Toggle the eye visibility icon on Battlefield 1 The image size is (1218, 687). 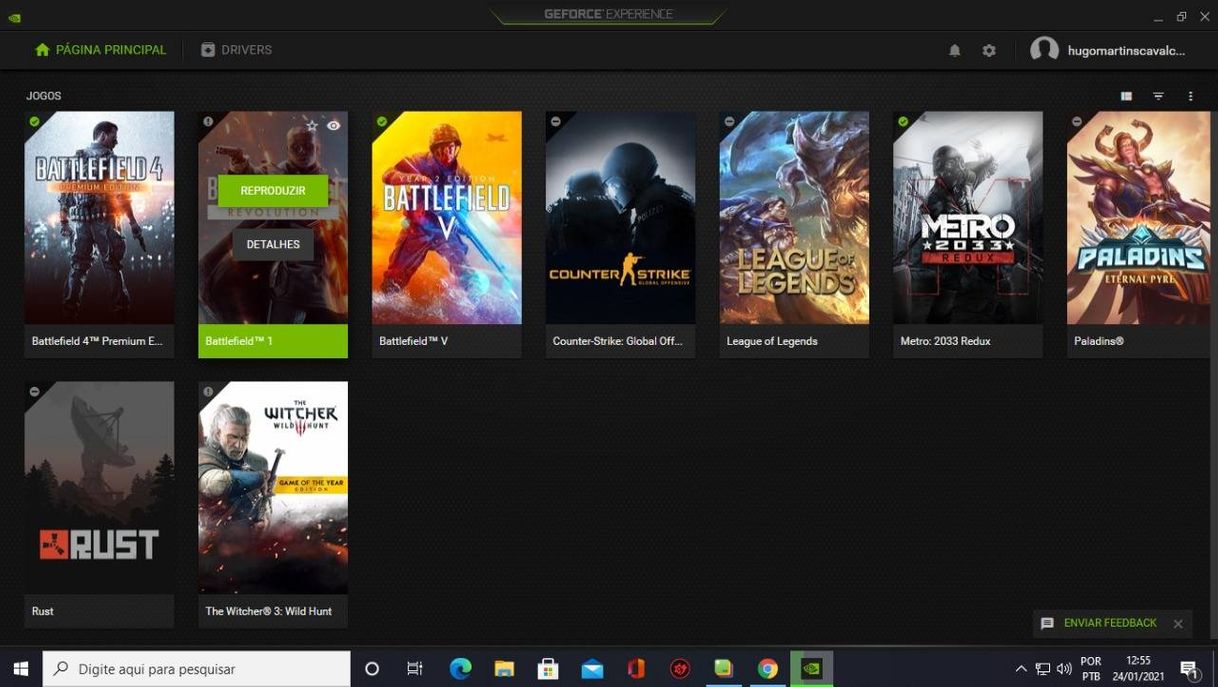coord(334,125)
